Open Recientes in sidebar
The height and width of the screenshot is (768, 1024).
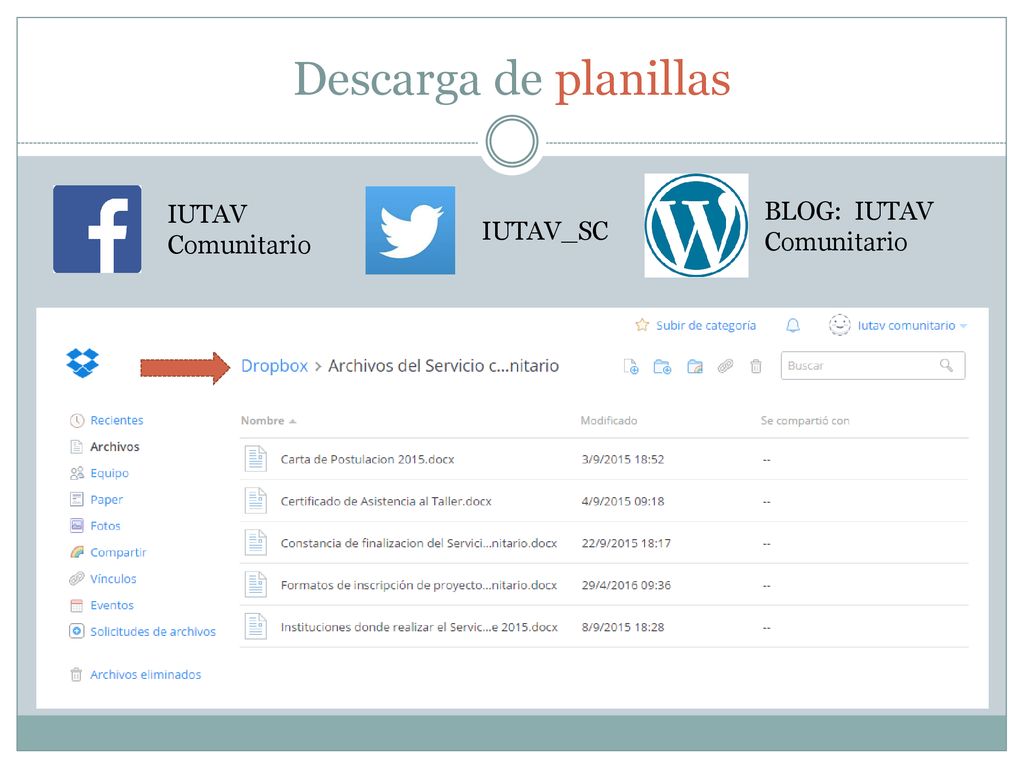pyautogui.click(x=117, y=421)
